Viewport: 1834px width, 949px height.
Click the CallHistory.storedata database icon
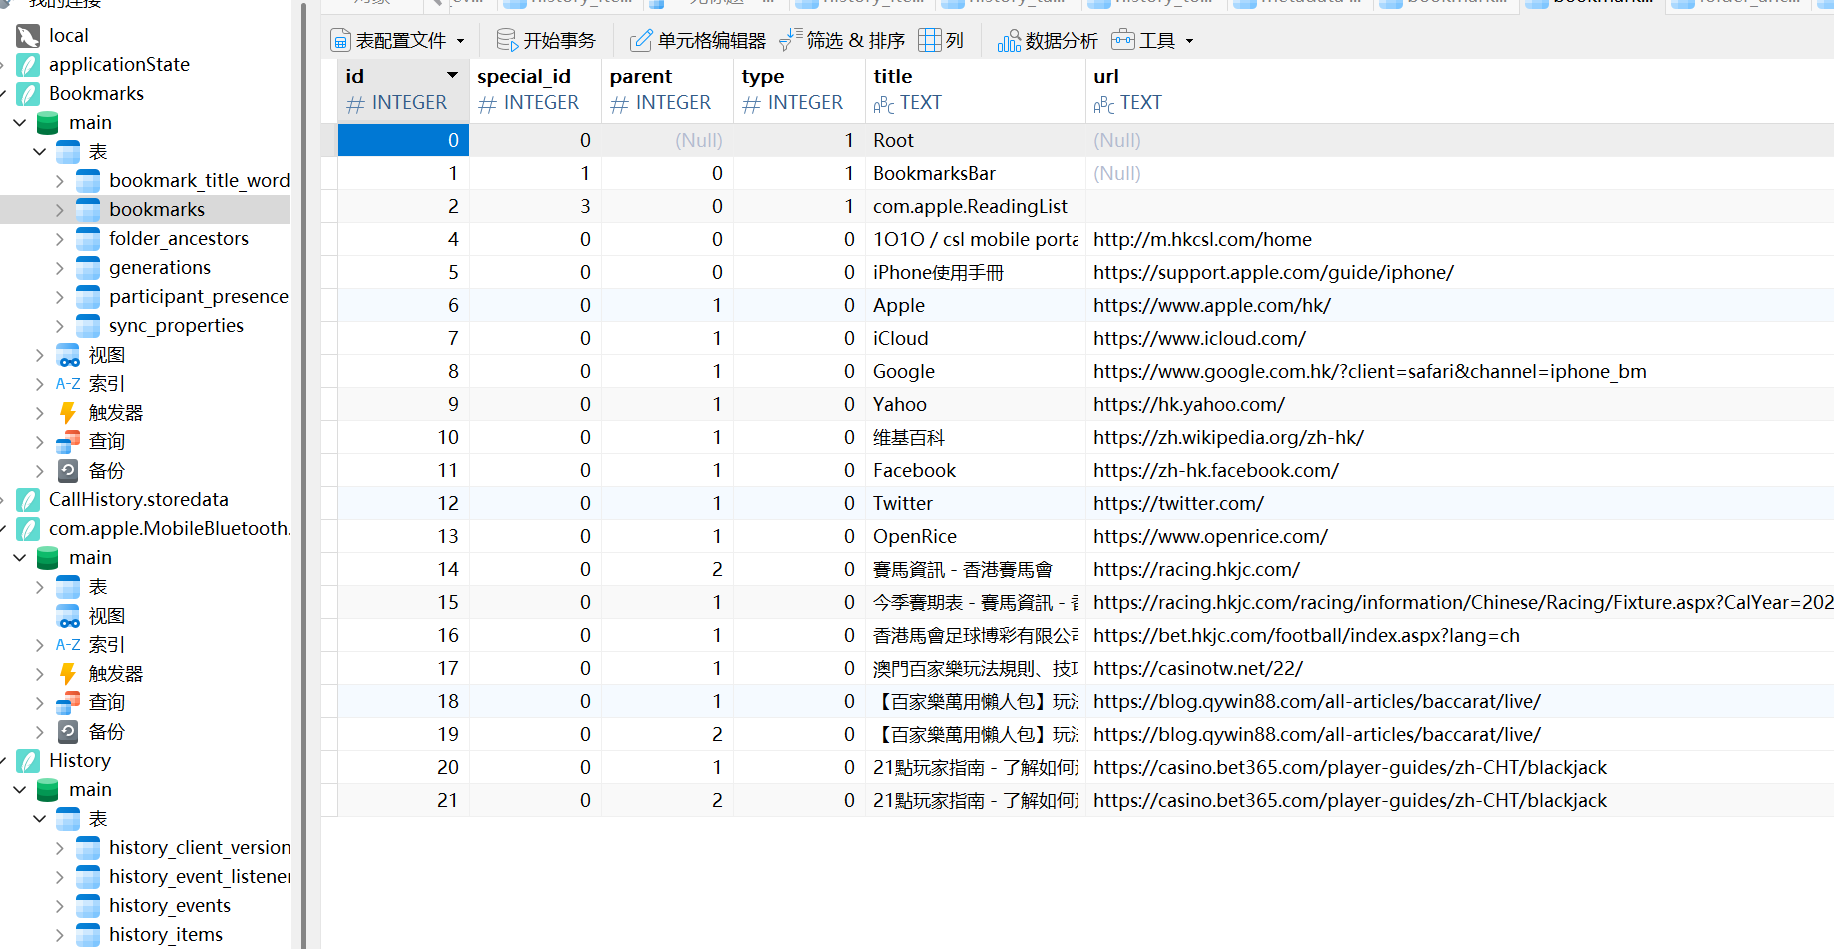[x=29, y=499]
